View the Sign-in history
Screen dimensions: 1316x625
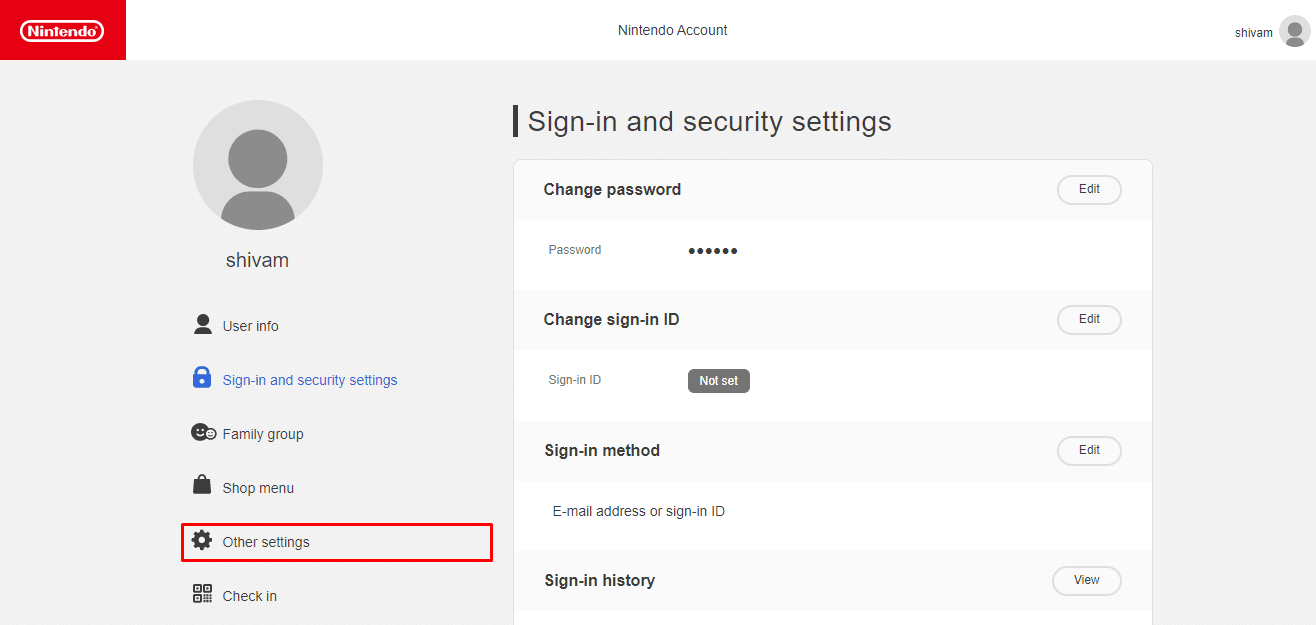click(x=1086, y=580)
